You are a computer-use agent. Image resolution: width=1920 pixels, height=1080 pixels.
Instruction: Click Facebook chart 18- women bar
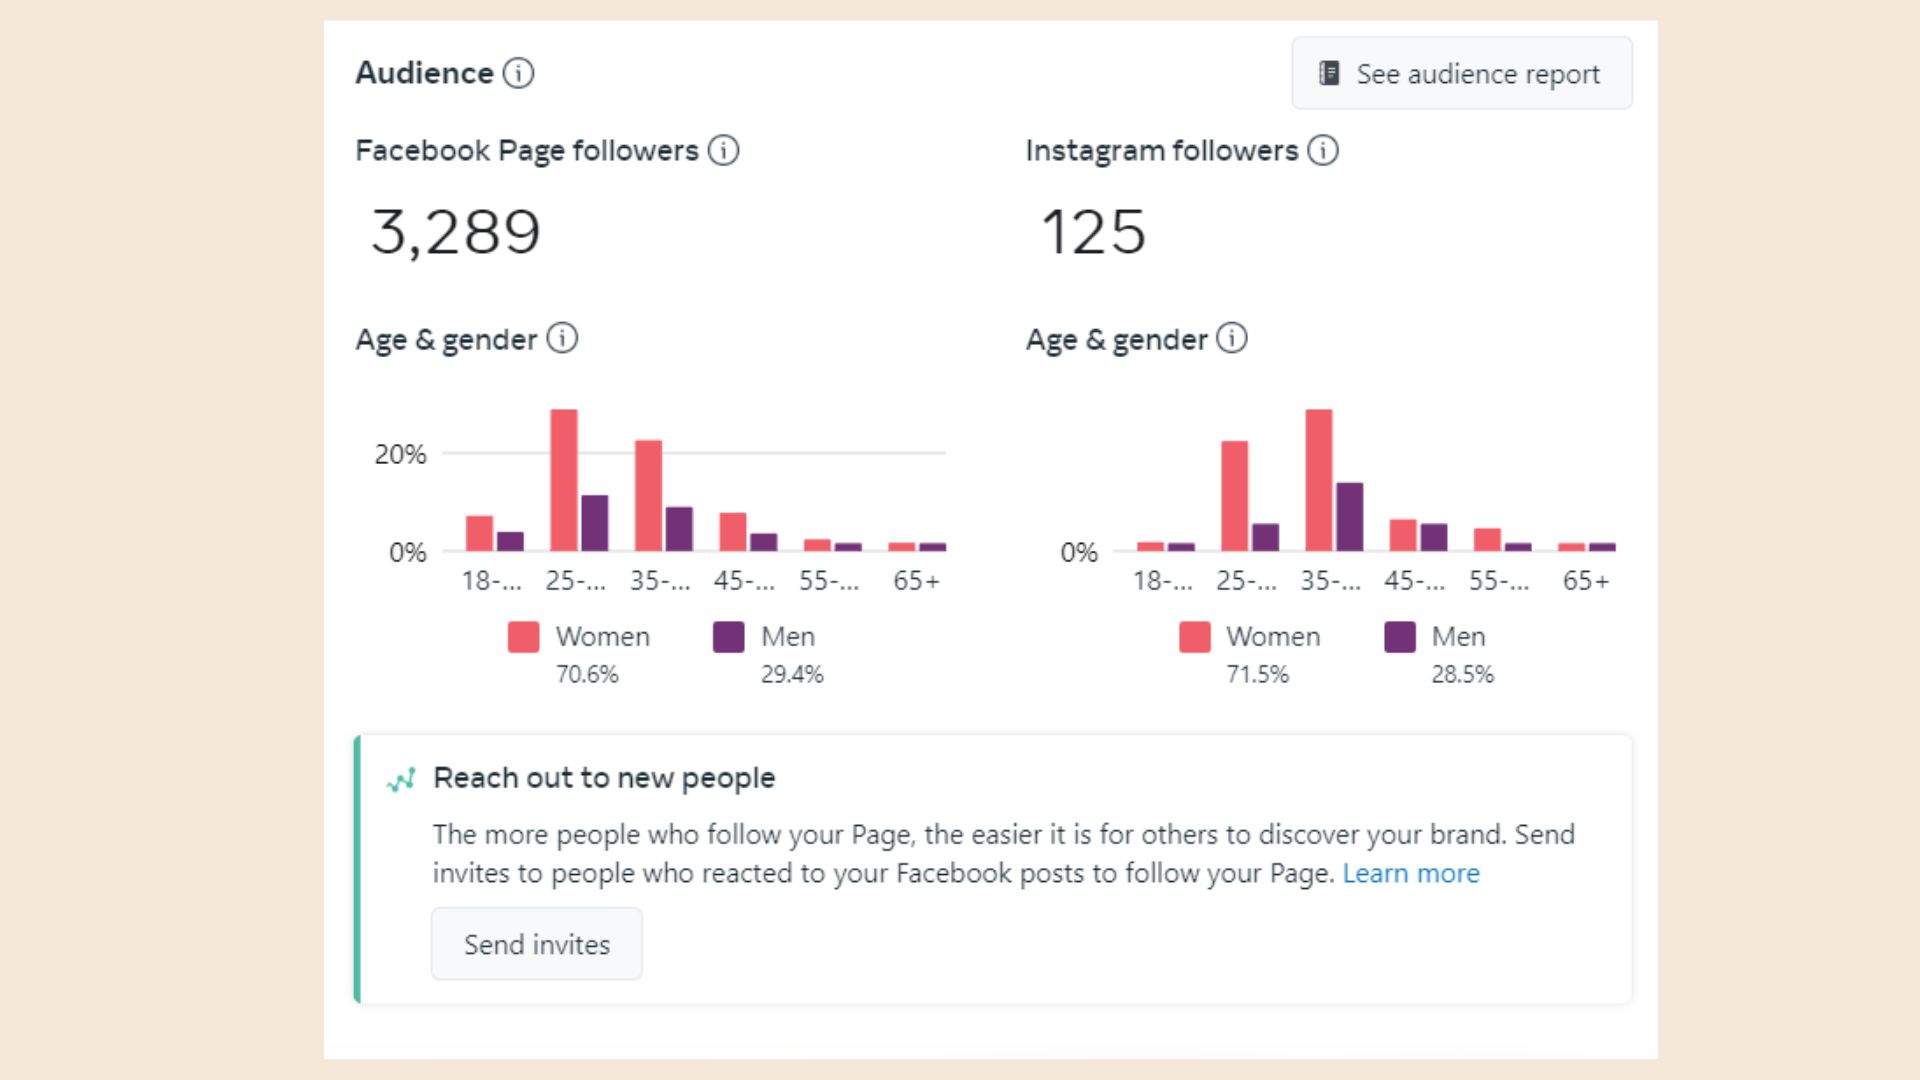[x=480, y=533]
